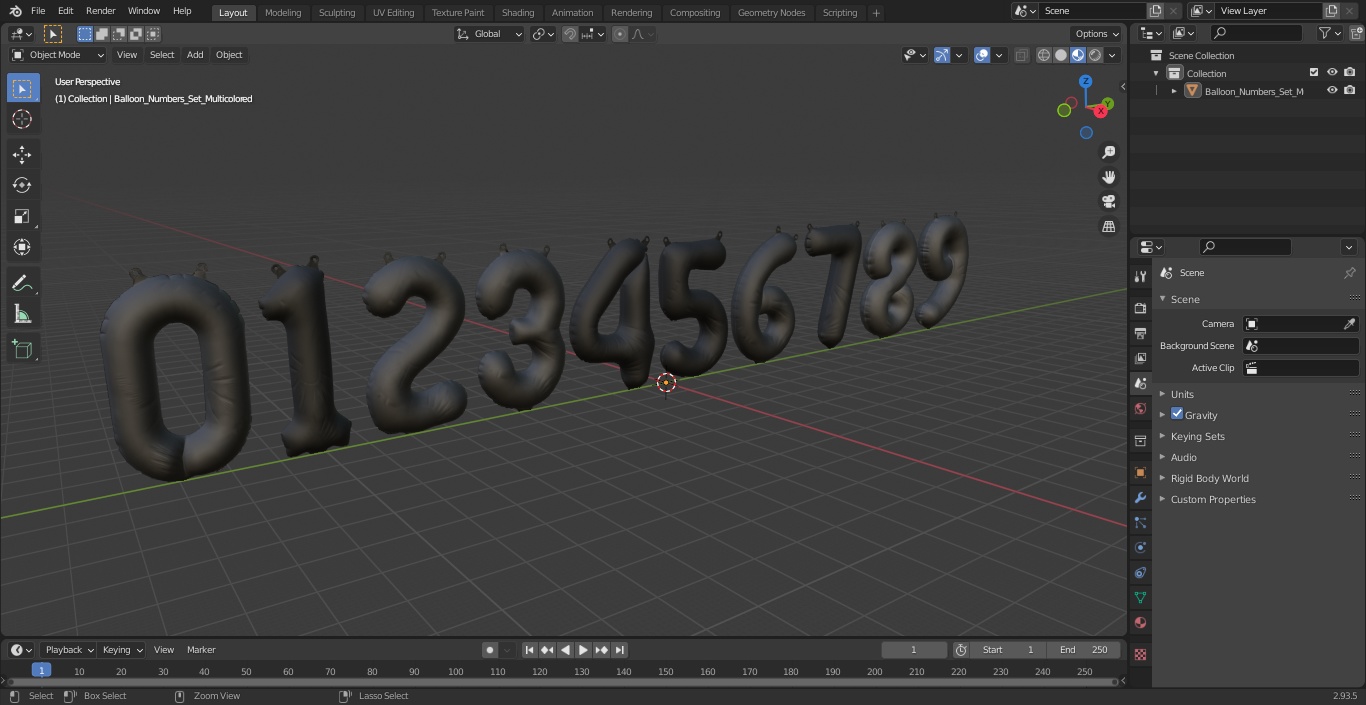This screenshot has height=705, width=1366.
Task: Jump to timeline start frame button
Action: pos(529,650)
